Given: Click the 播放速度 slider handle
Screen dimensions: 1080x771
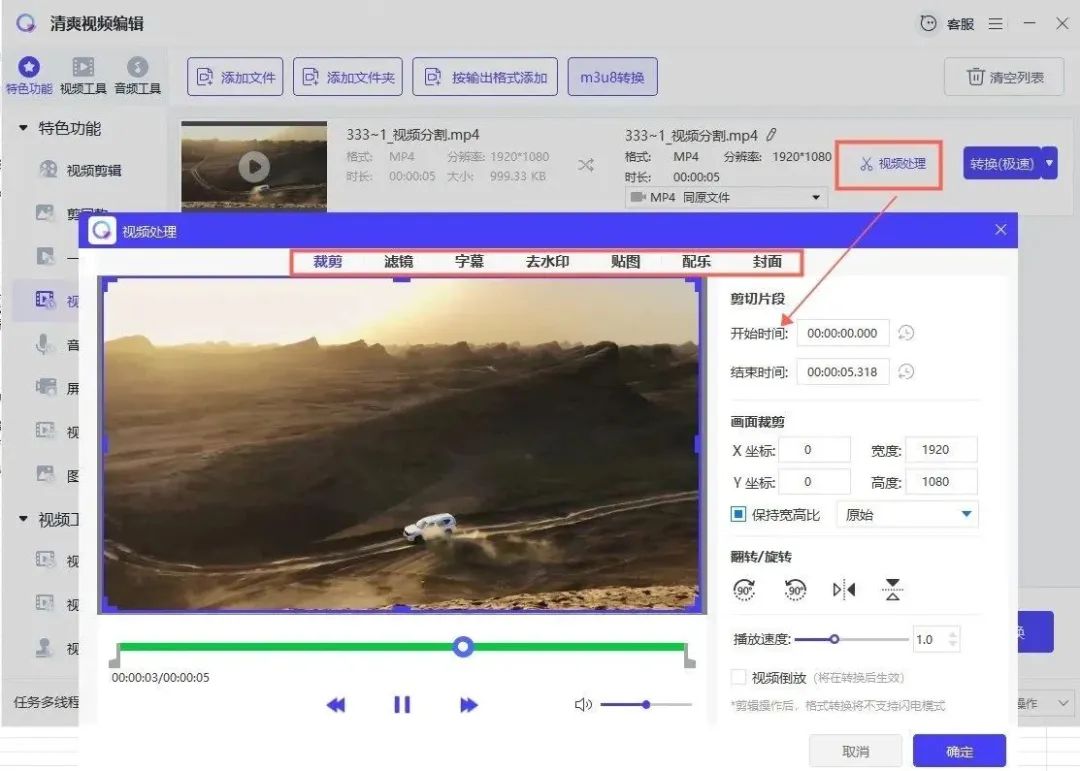Looking at the screenshot, I should click(x=834, y=639).
